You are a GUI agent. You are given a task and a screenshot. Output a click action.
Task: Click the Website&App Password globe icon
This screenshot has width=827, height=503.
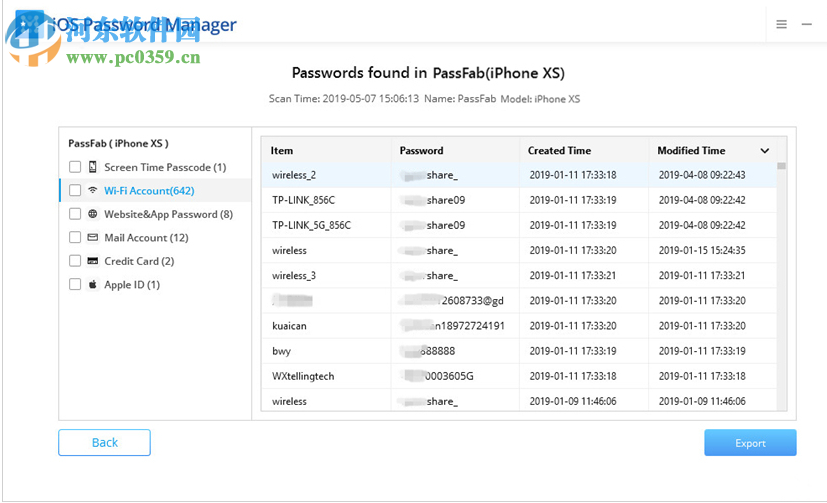93,214
